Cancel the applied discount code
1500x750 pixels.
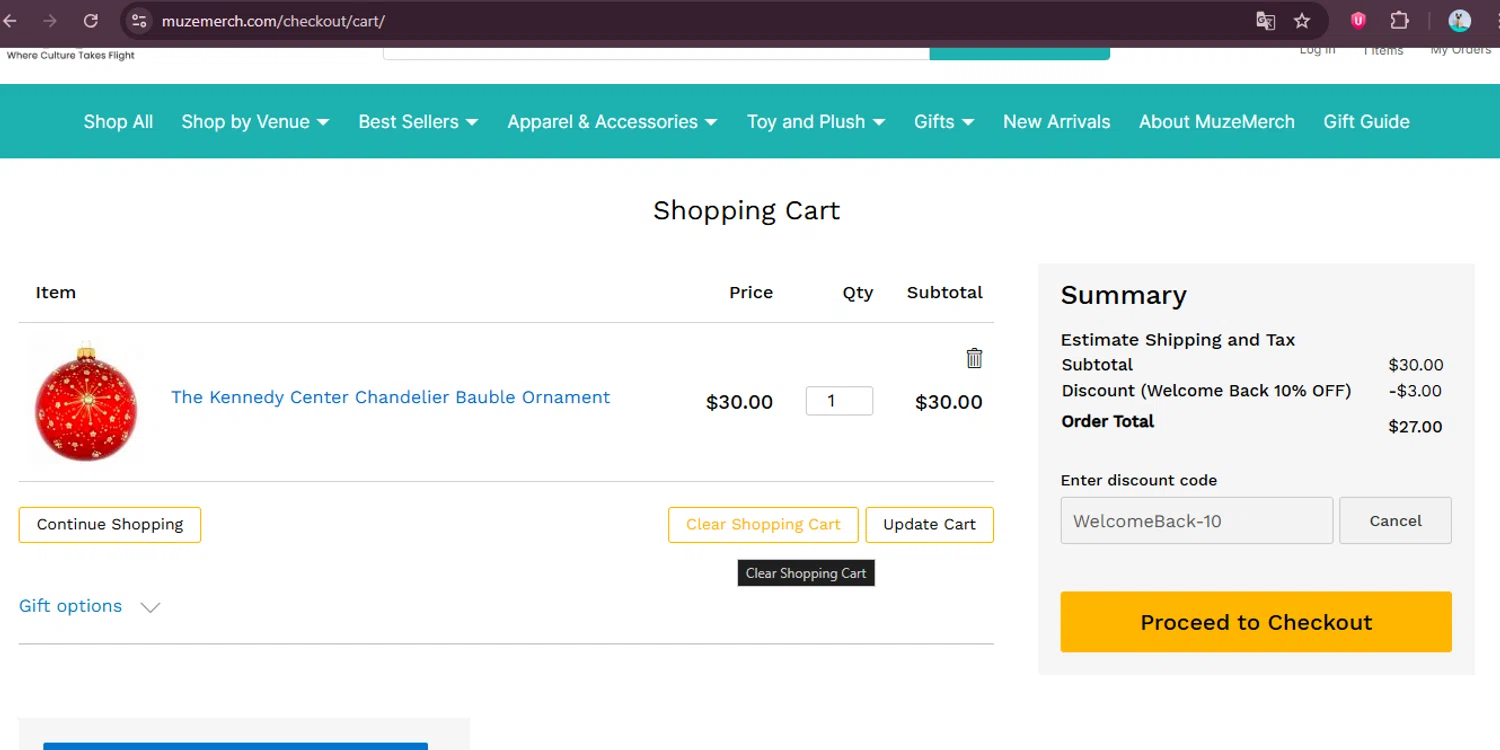click(1395, 521)
